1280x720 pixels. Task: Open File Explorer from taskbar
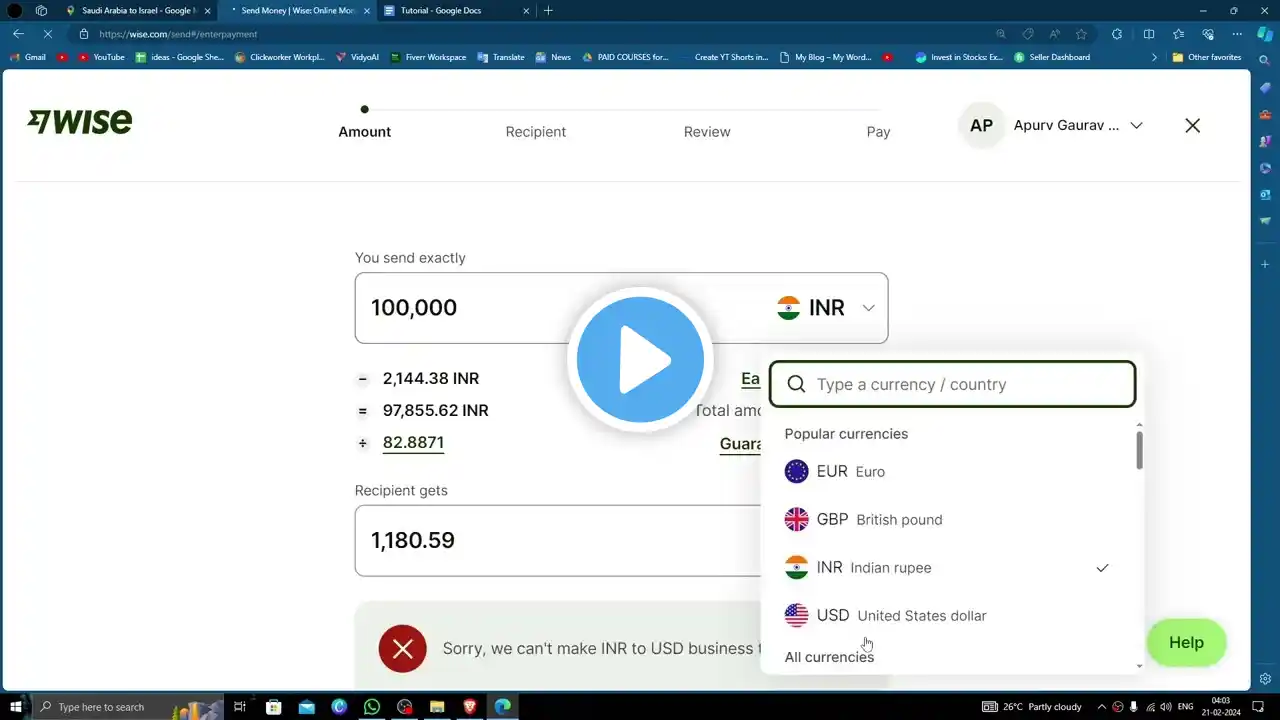437,707
